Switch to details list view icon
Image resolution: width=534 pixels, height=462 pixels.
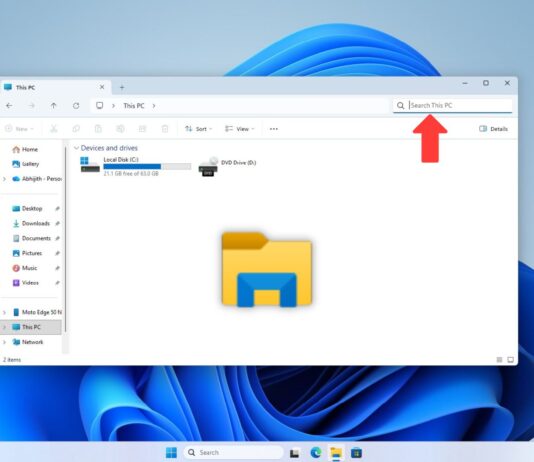[x=499, y=360]
